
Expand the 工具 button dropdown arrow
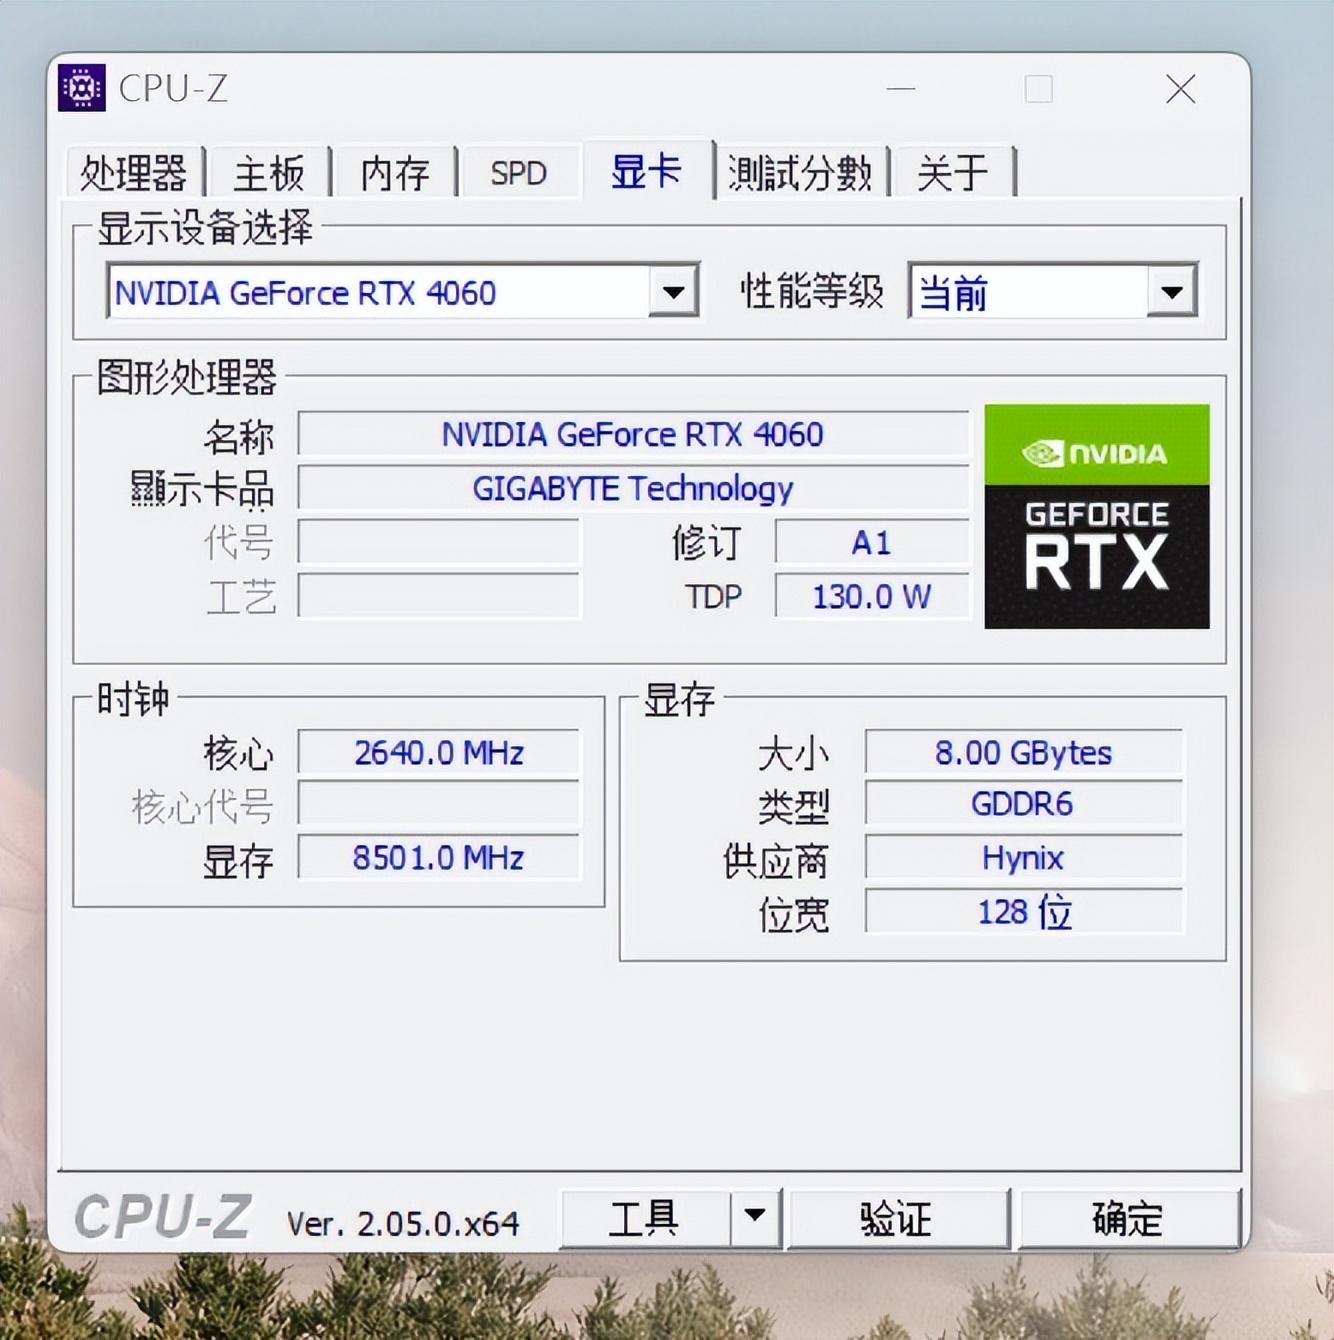[x=755, y=1217]
